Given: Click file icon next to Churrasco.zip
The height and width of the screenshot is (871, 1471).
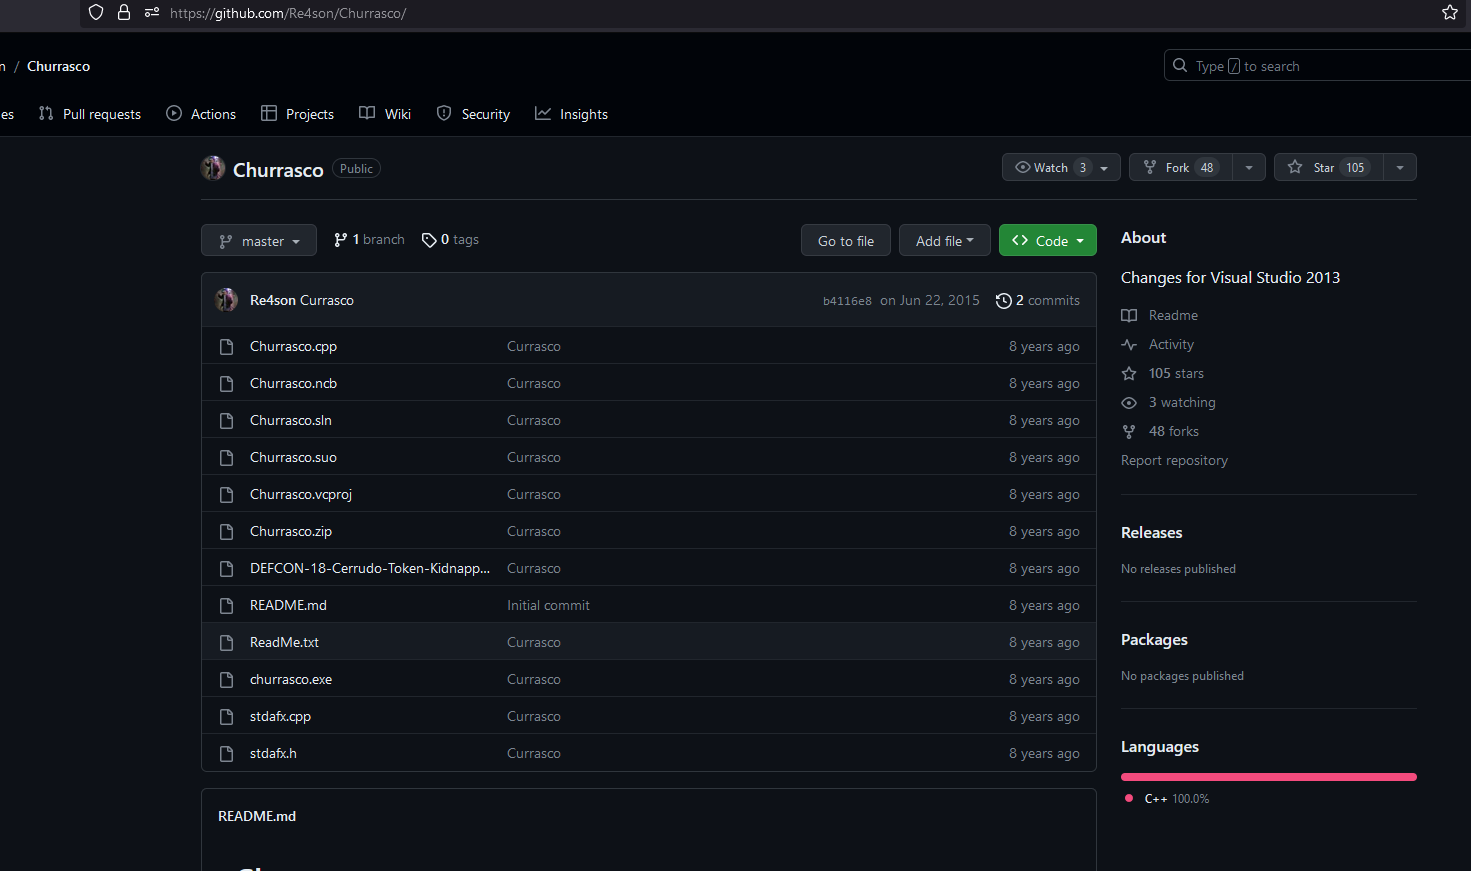Looking at the screenshot, I should (227, 532).
